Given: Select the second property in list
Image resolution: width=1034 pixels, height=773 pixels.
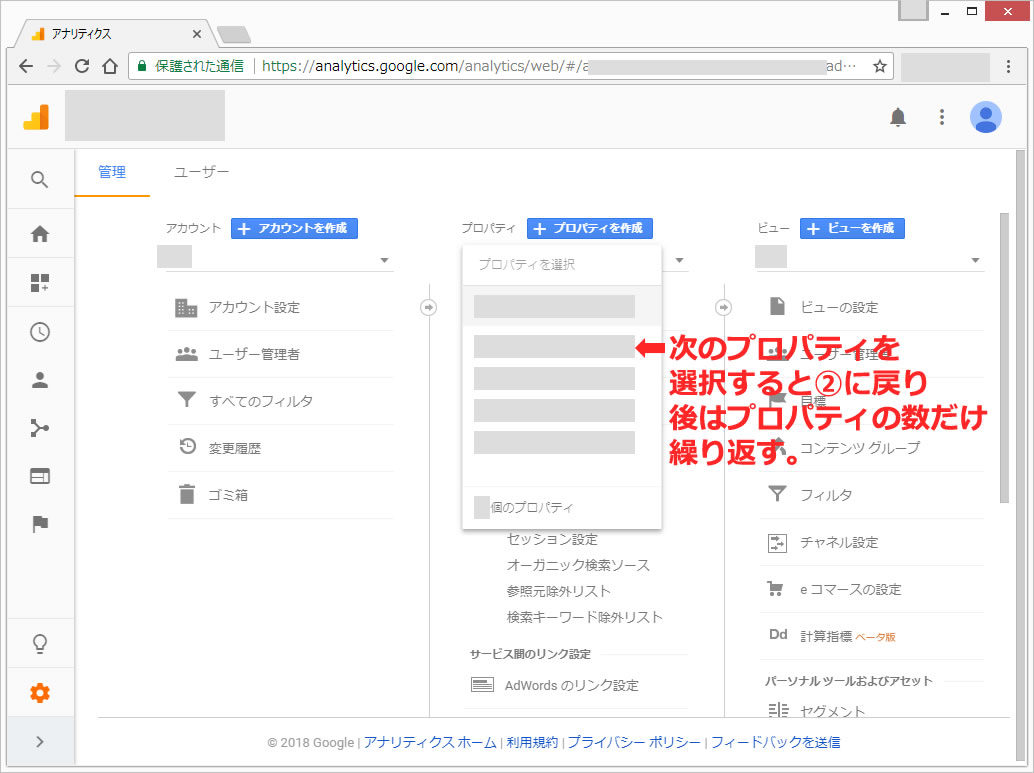Looking at the screenshot, I should (555, 346).
